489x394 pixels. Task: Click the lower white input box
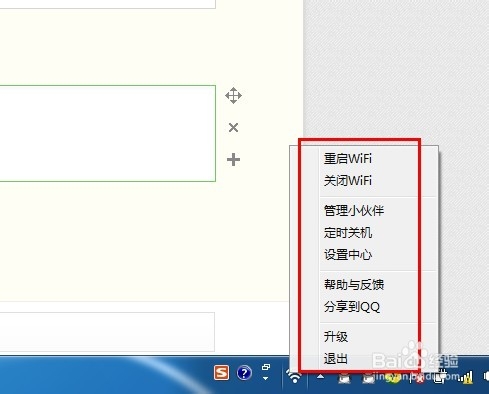click(107, 332)
